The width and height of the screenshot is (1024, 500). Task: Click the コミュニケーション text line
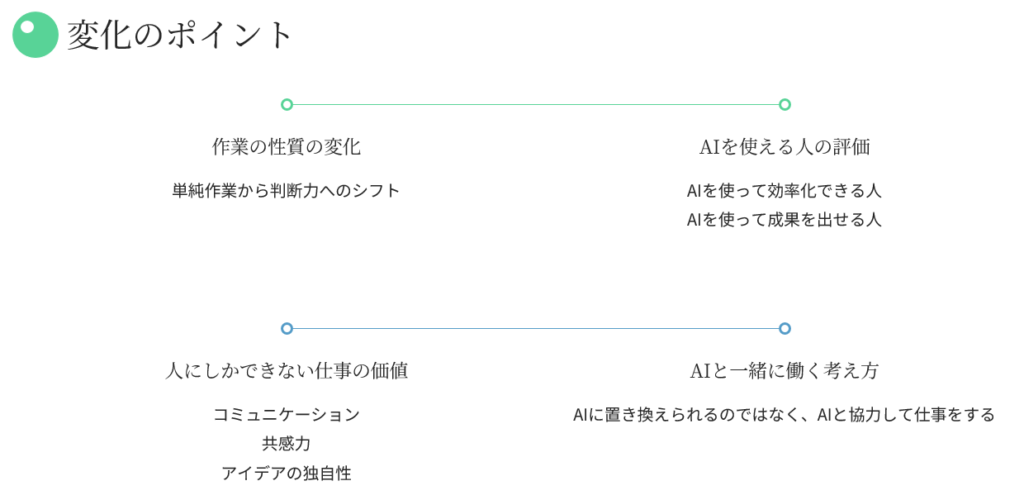[x=286, y=414]
